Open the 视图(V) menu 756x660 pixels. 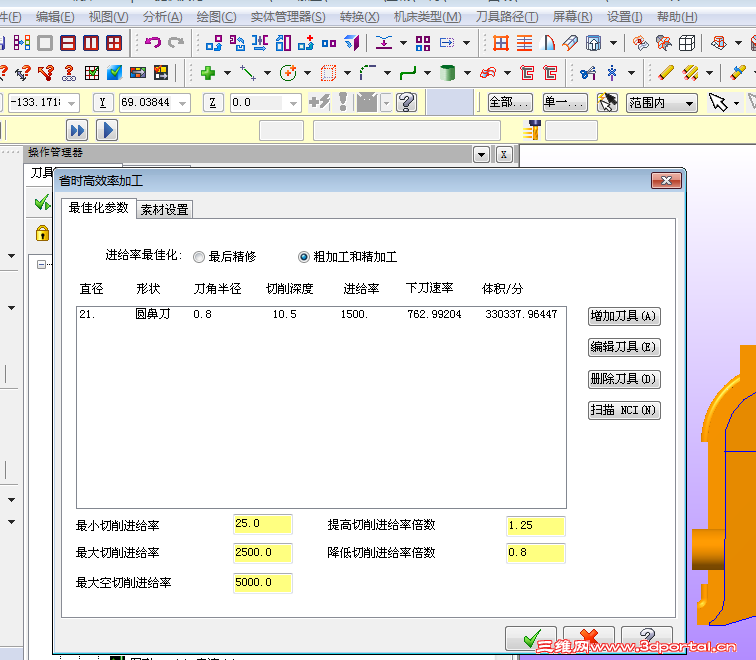coord(108,17)
